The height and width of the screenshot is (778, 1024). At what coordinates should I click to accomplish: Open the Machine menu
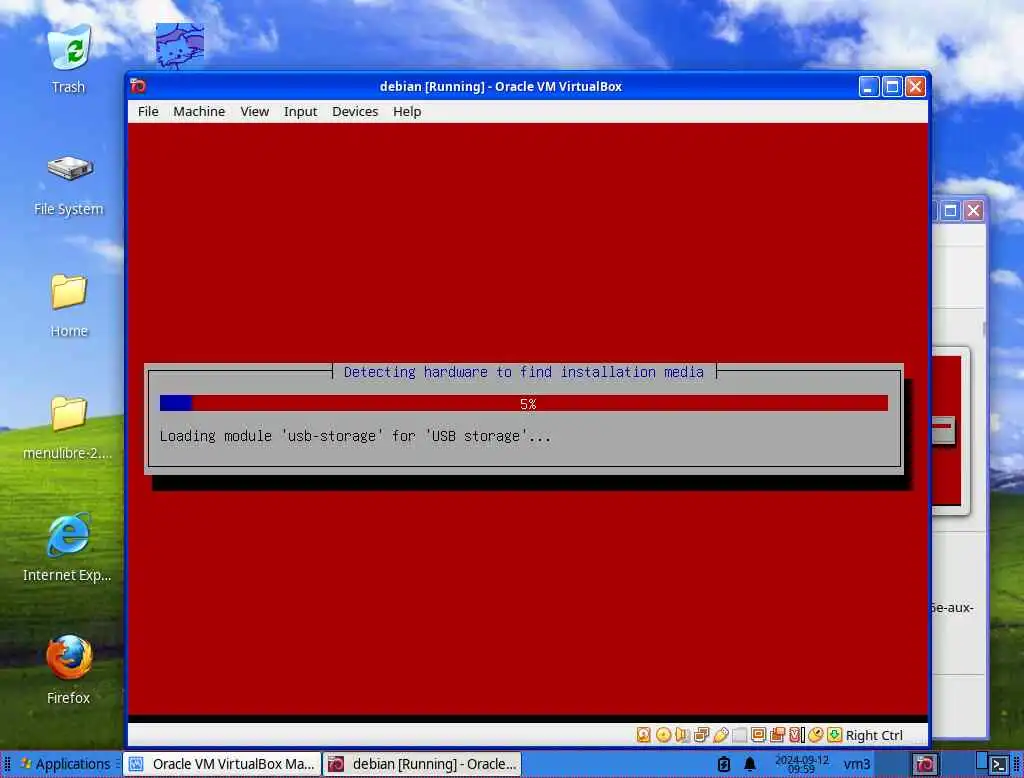click(199, 112)
